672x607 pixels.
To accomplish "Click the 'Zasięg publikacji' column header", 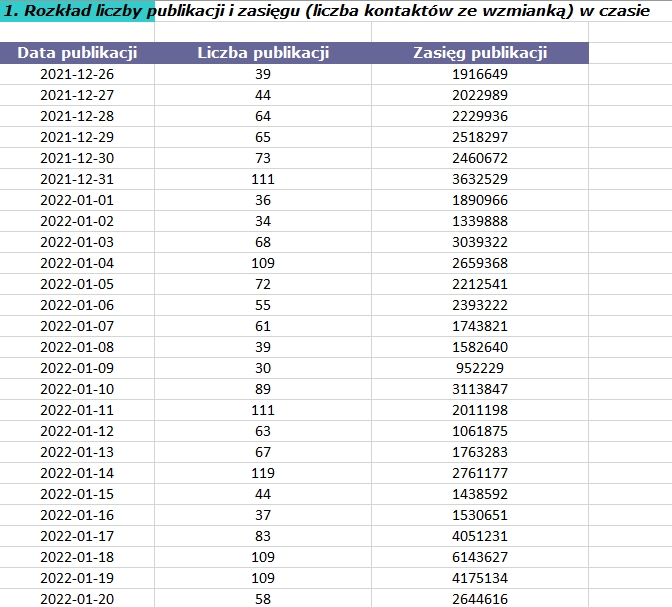I will pyautogui.click(x=480, y=53).
